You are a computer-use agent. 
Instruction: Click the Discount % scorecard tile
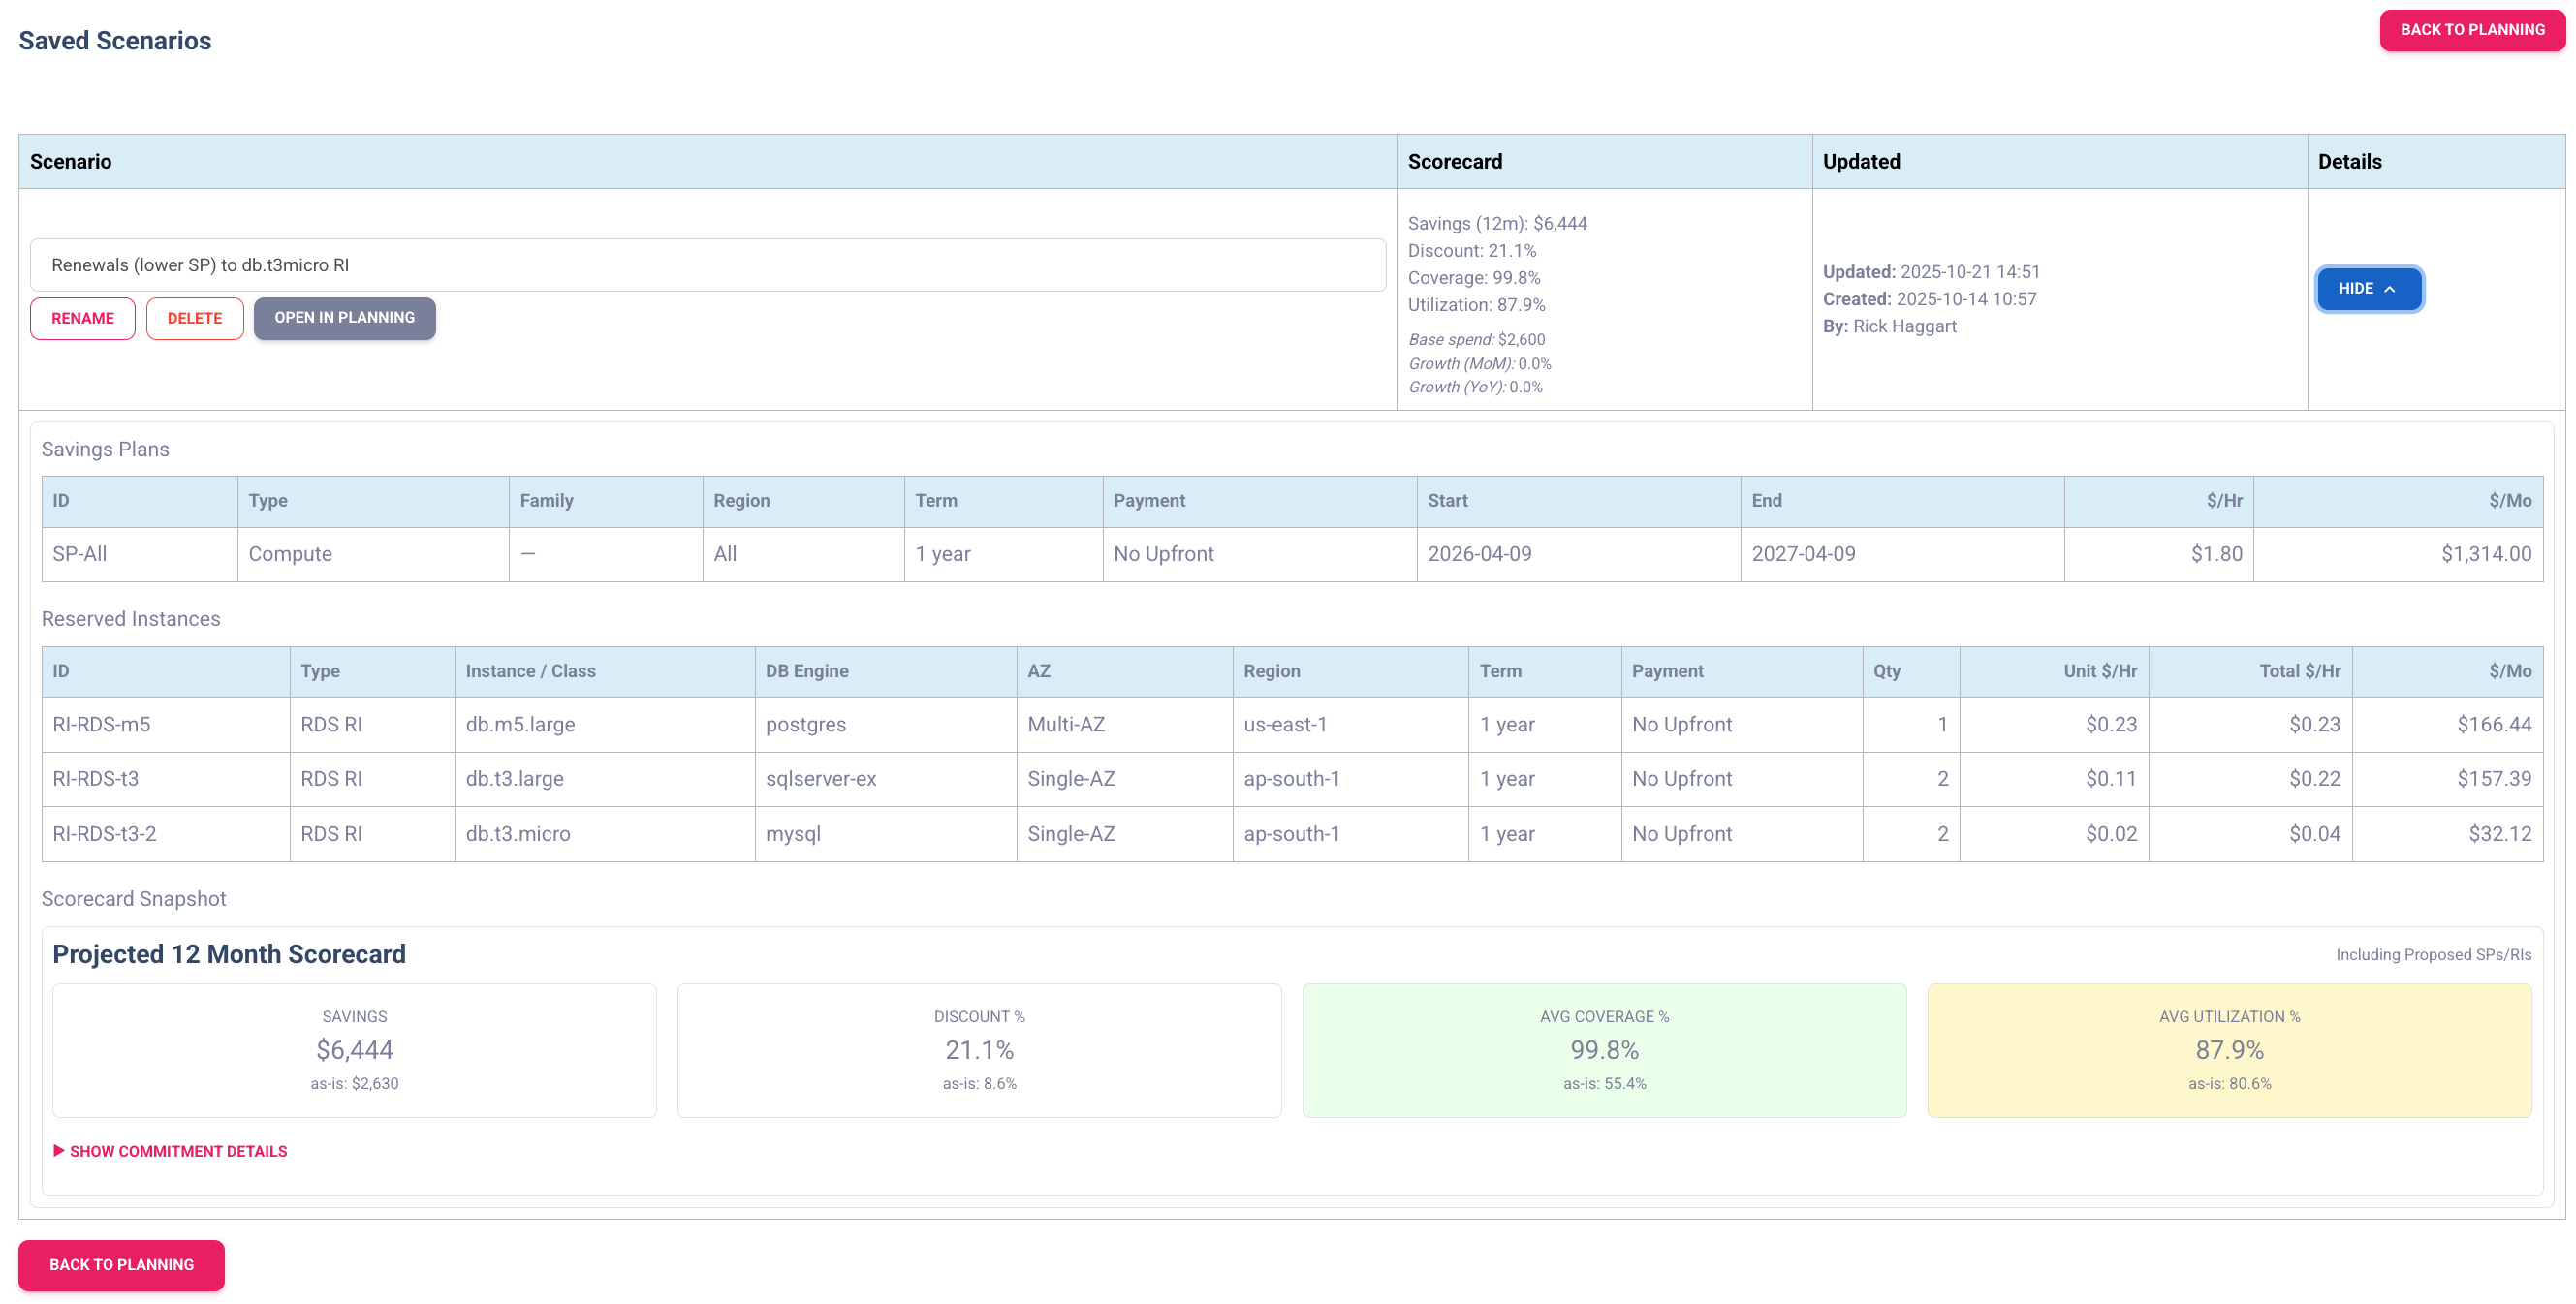[x=978, y=1050]
